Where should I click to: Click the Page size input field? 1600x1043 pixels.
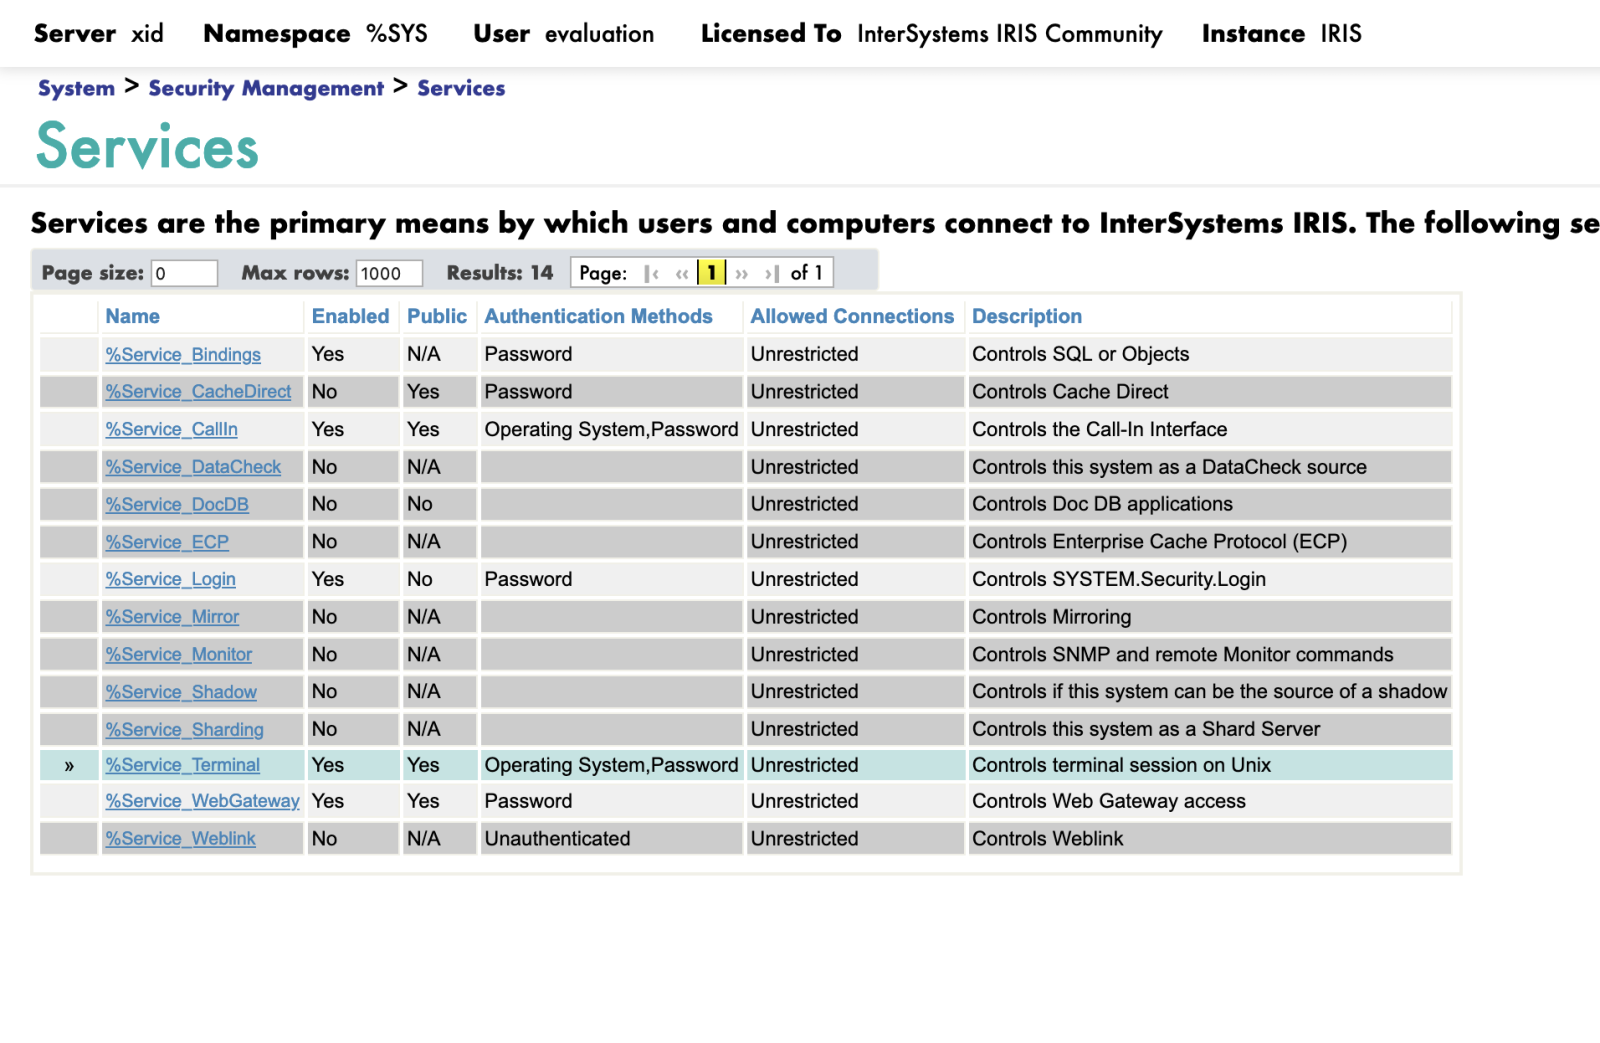pyautogui.click(x=184, y=273)
